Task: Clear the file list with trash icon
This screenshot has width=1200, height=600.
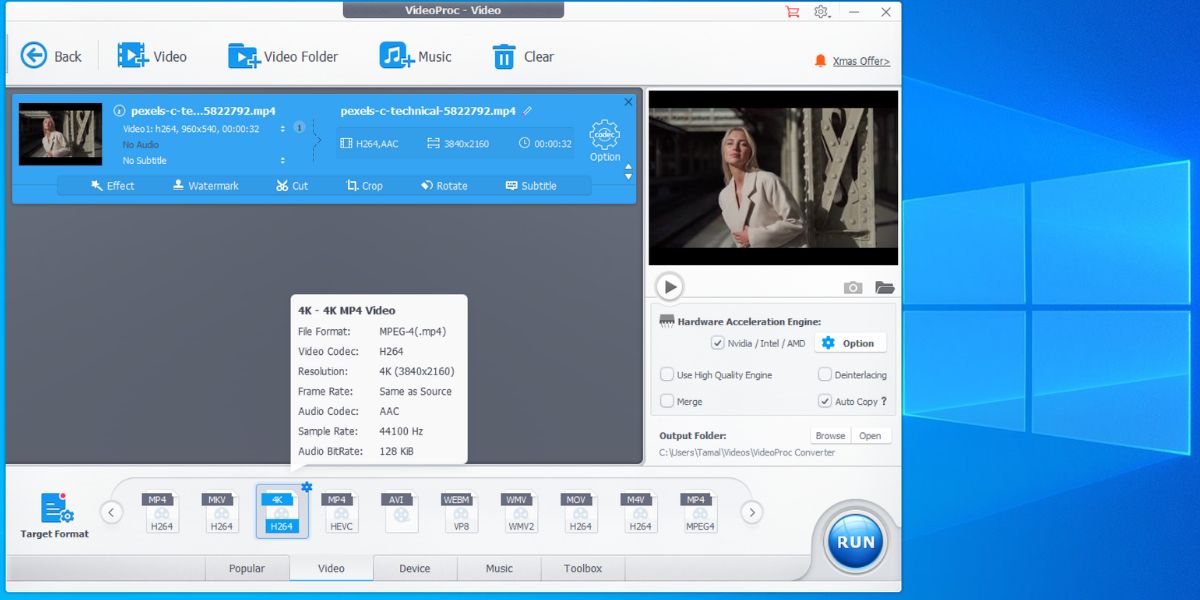Action: click(523, 56)
